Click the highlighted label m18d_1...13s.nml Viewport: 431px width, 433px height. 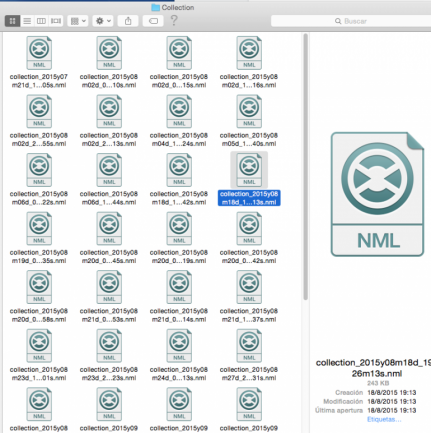point(249,198)
